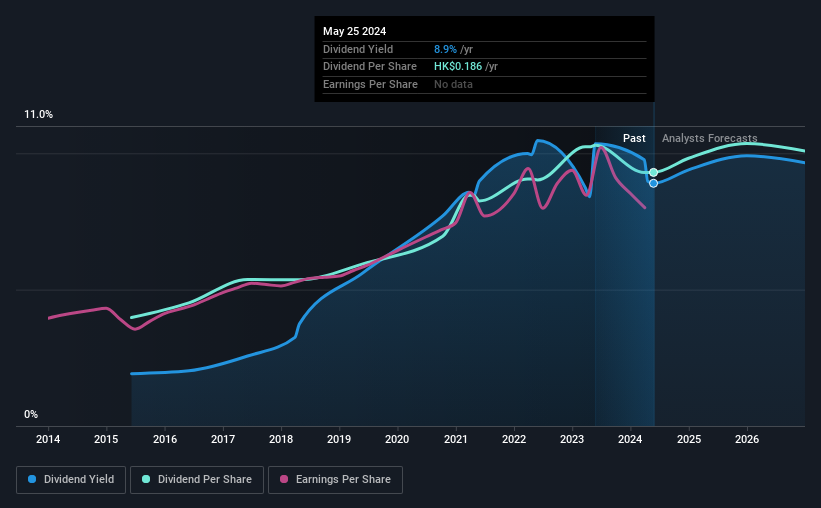
Task: Click the HK$0.186 Dividend Per Share value
Action: tap(458, 67)
